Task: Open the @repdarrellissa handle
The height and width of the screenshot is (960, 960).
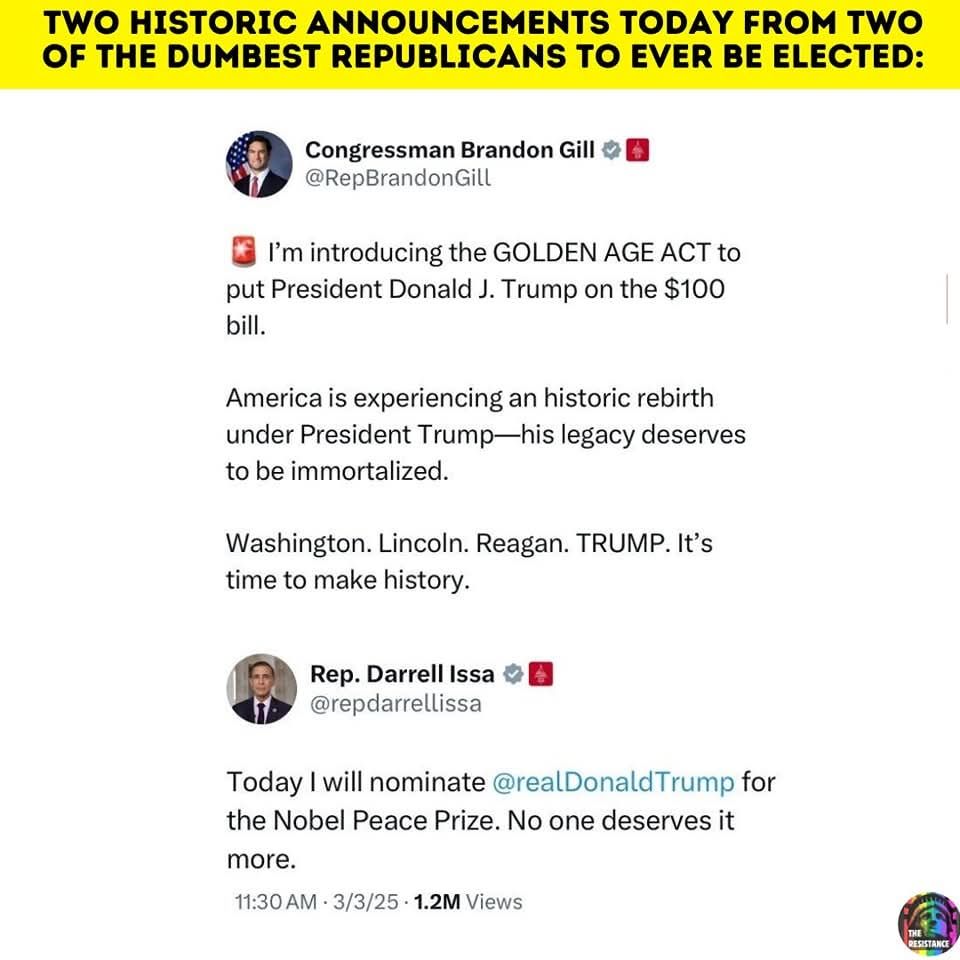Action: coord(396,703)
